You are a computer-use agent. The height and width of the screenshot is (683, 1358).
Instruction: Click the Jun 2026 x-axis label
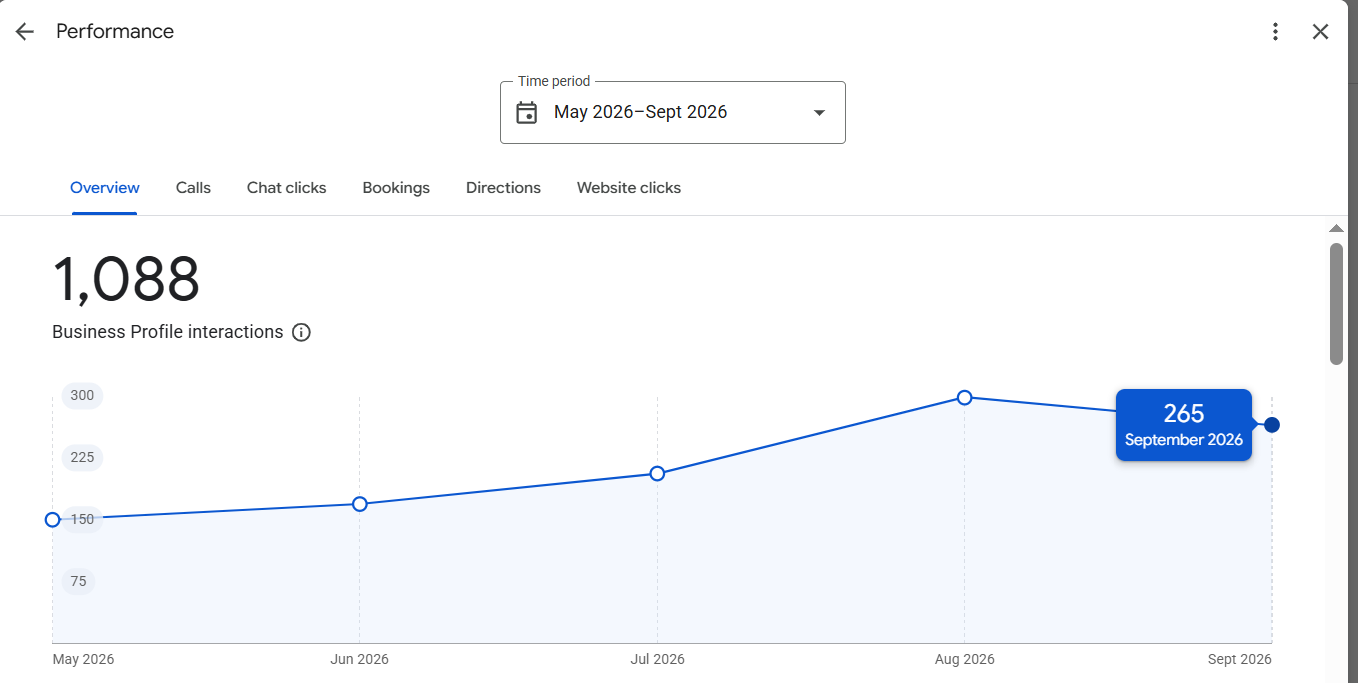359,659
